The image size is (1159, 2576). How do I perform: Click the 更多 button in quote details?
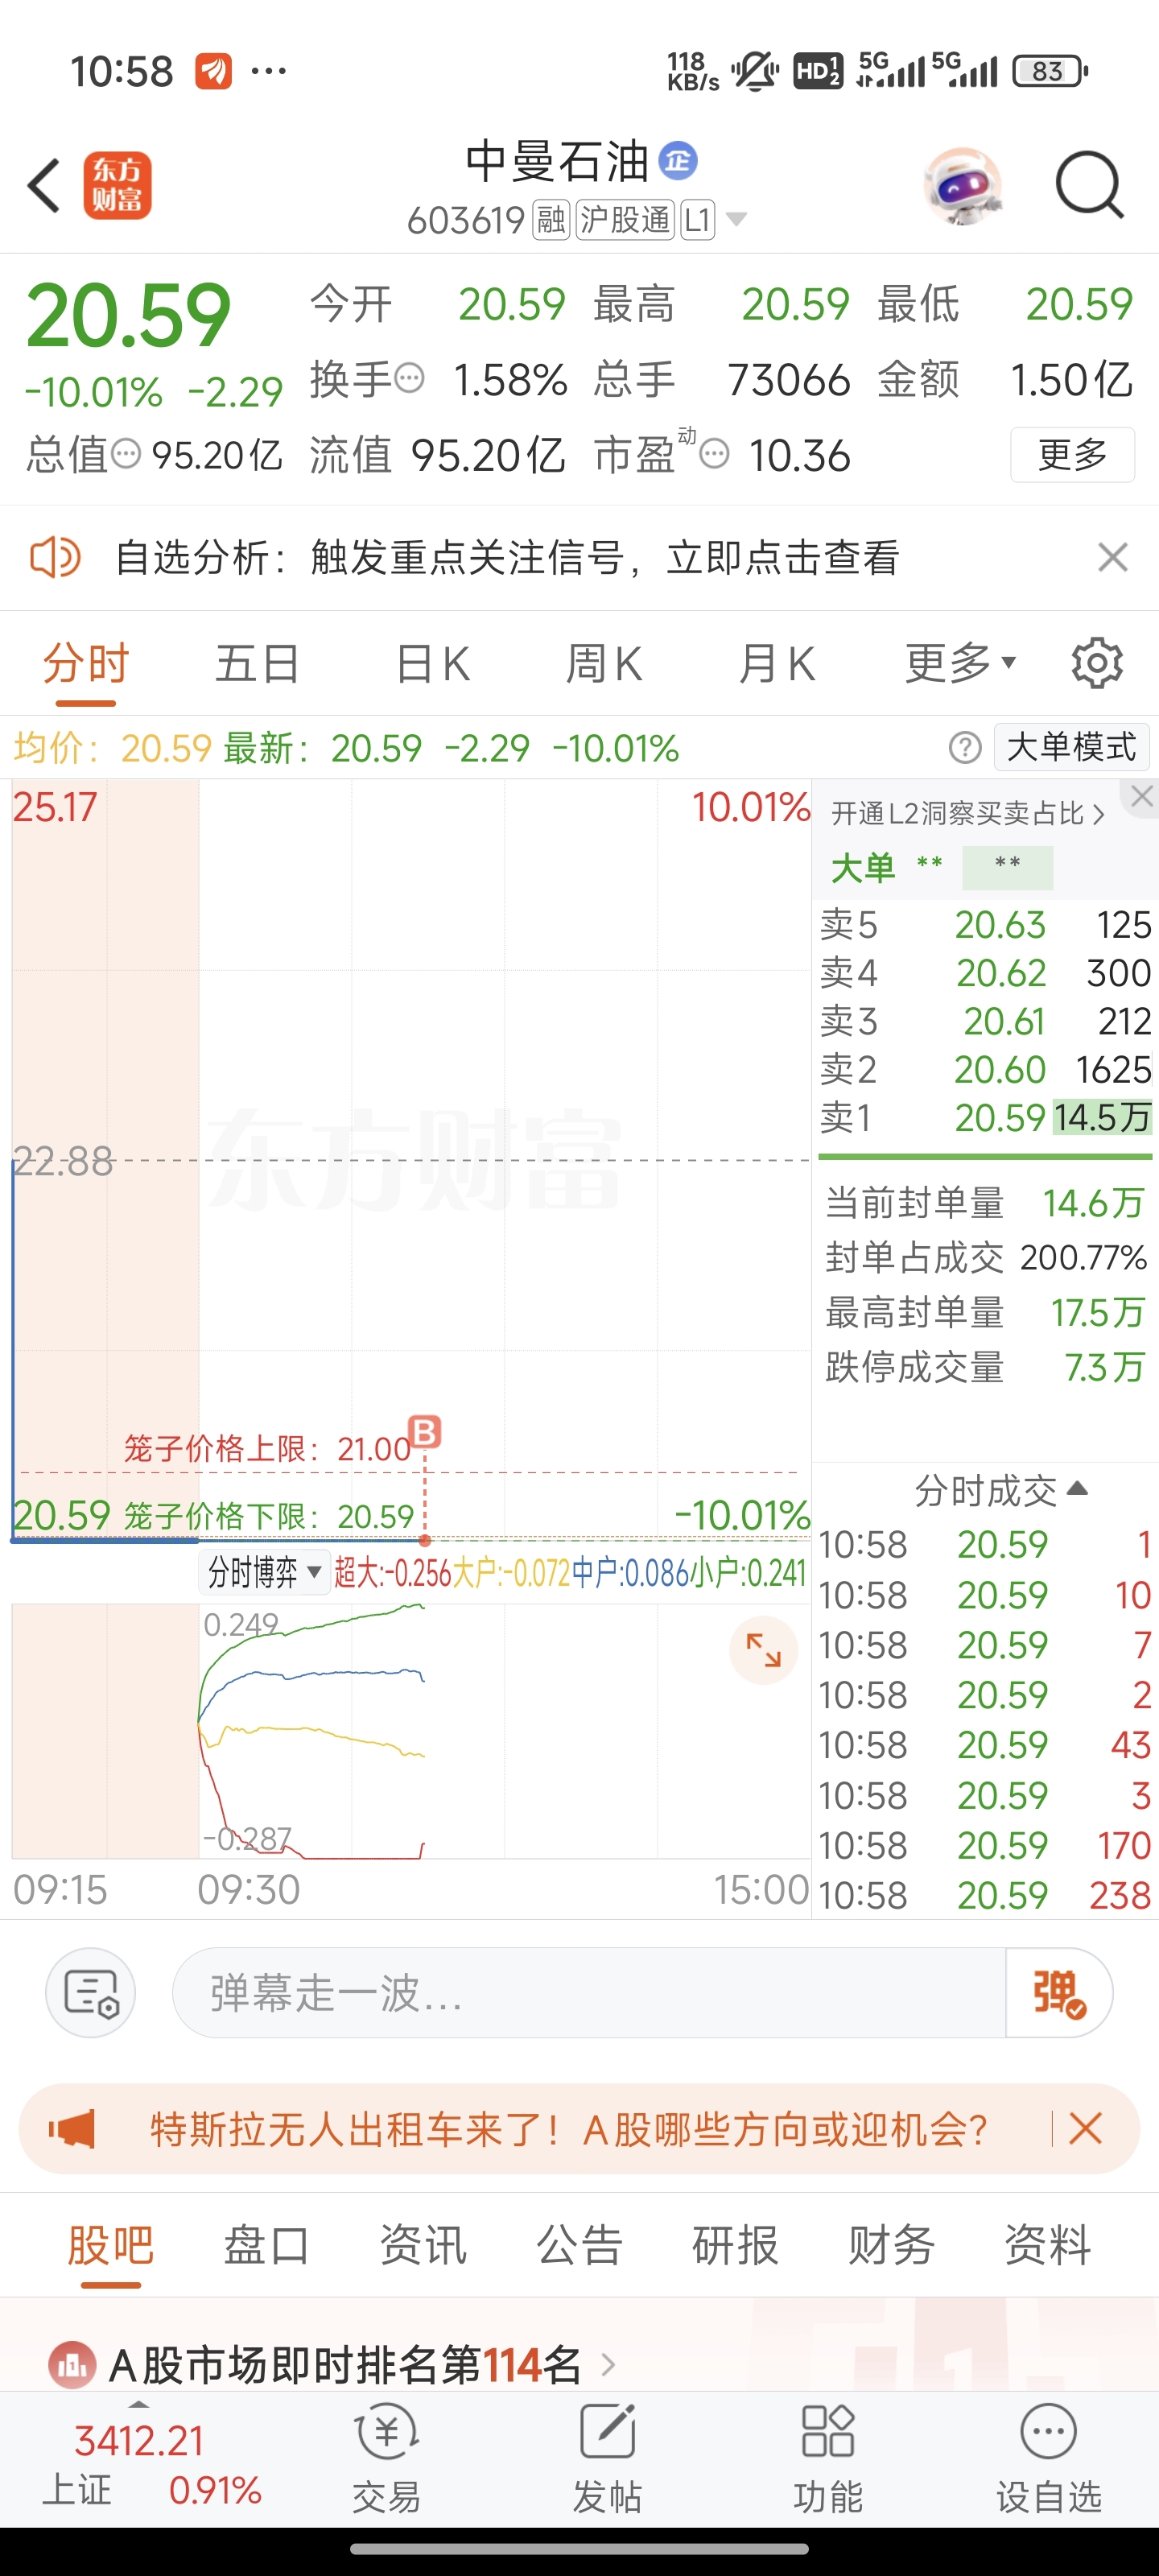point(1072,455)
